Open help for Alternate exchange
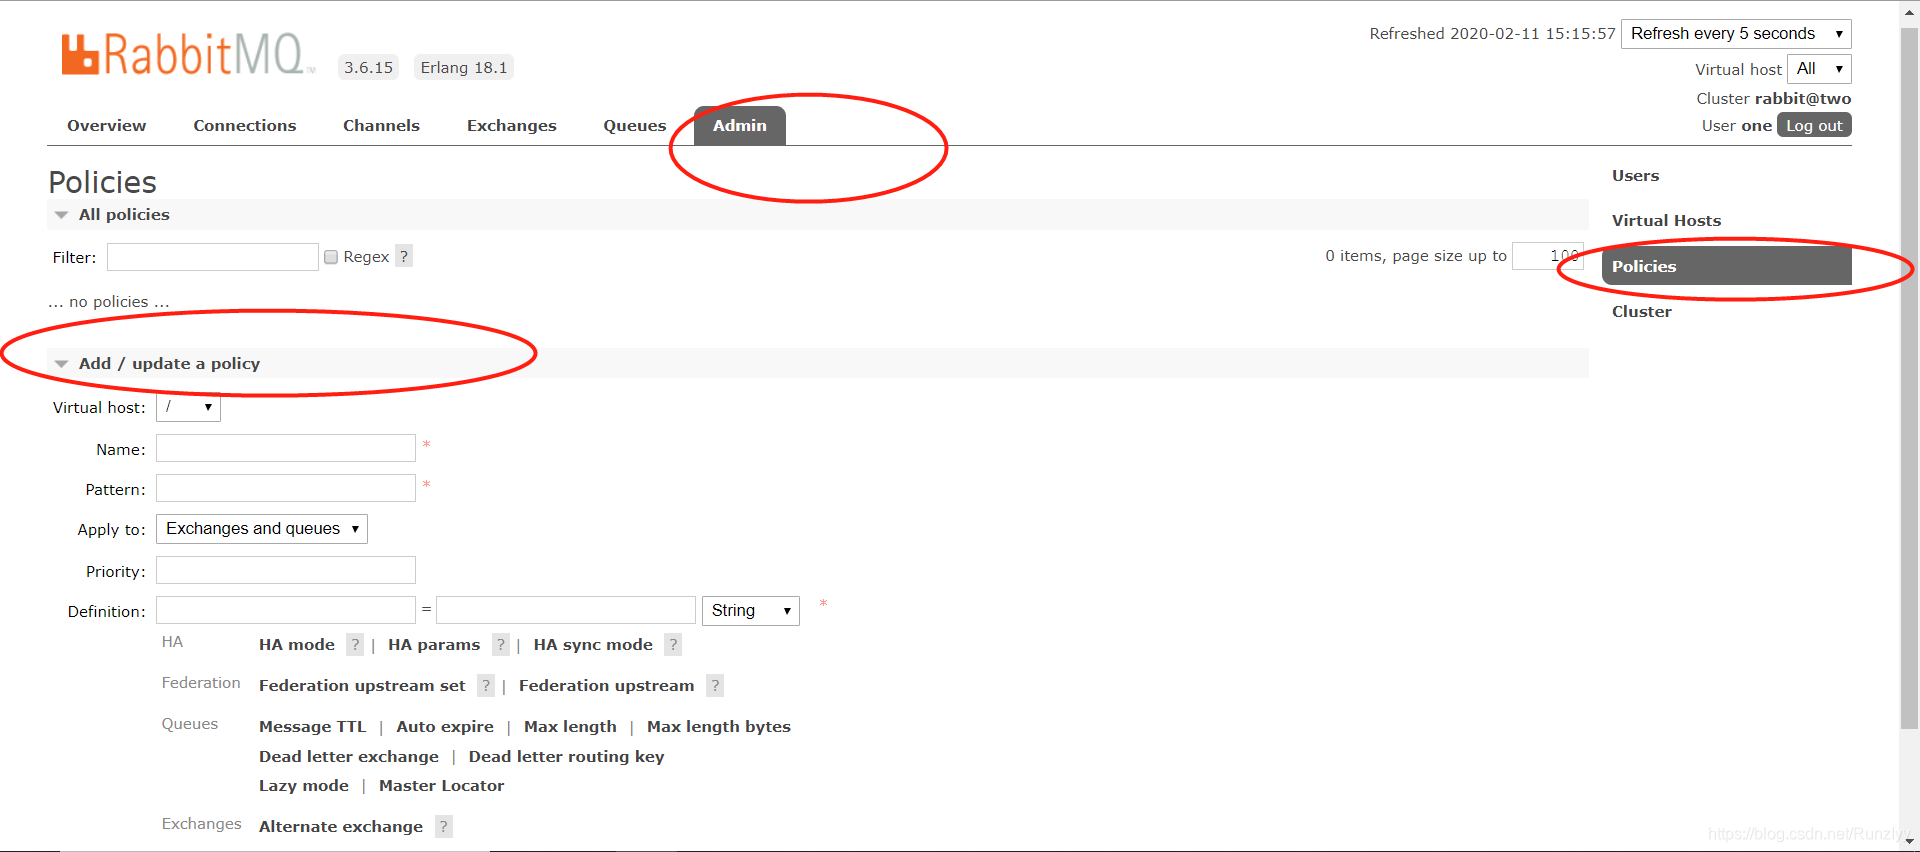This screenshot has width=1920, height=852. [x=444, y=827]
